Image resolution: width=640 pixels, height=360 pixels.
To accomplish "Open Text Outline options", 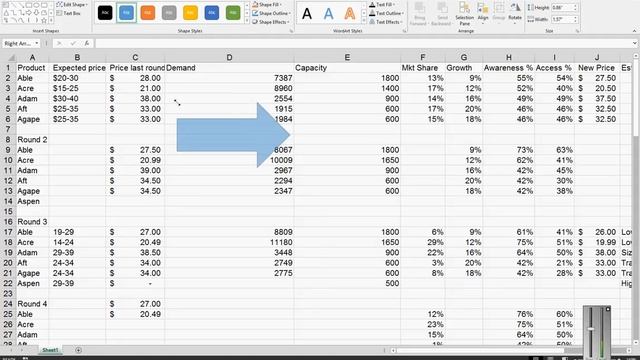I will (x=386, y=13).
